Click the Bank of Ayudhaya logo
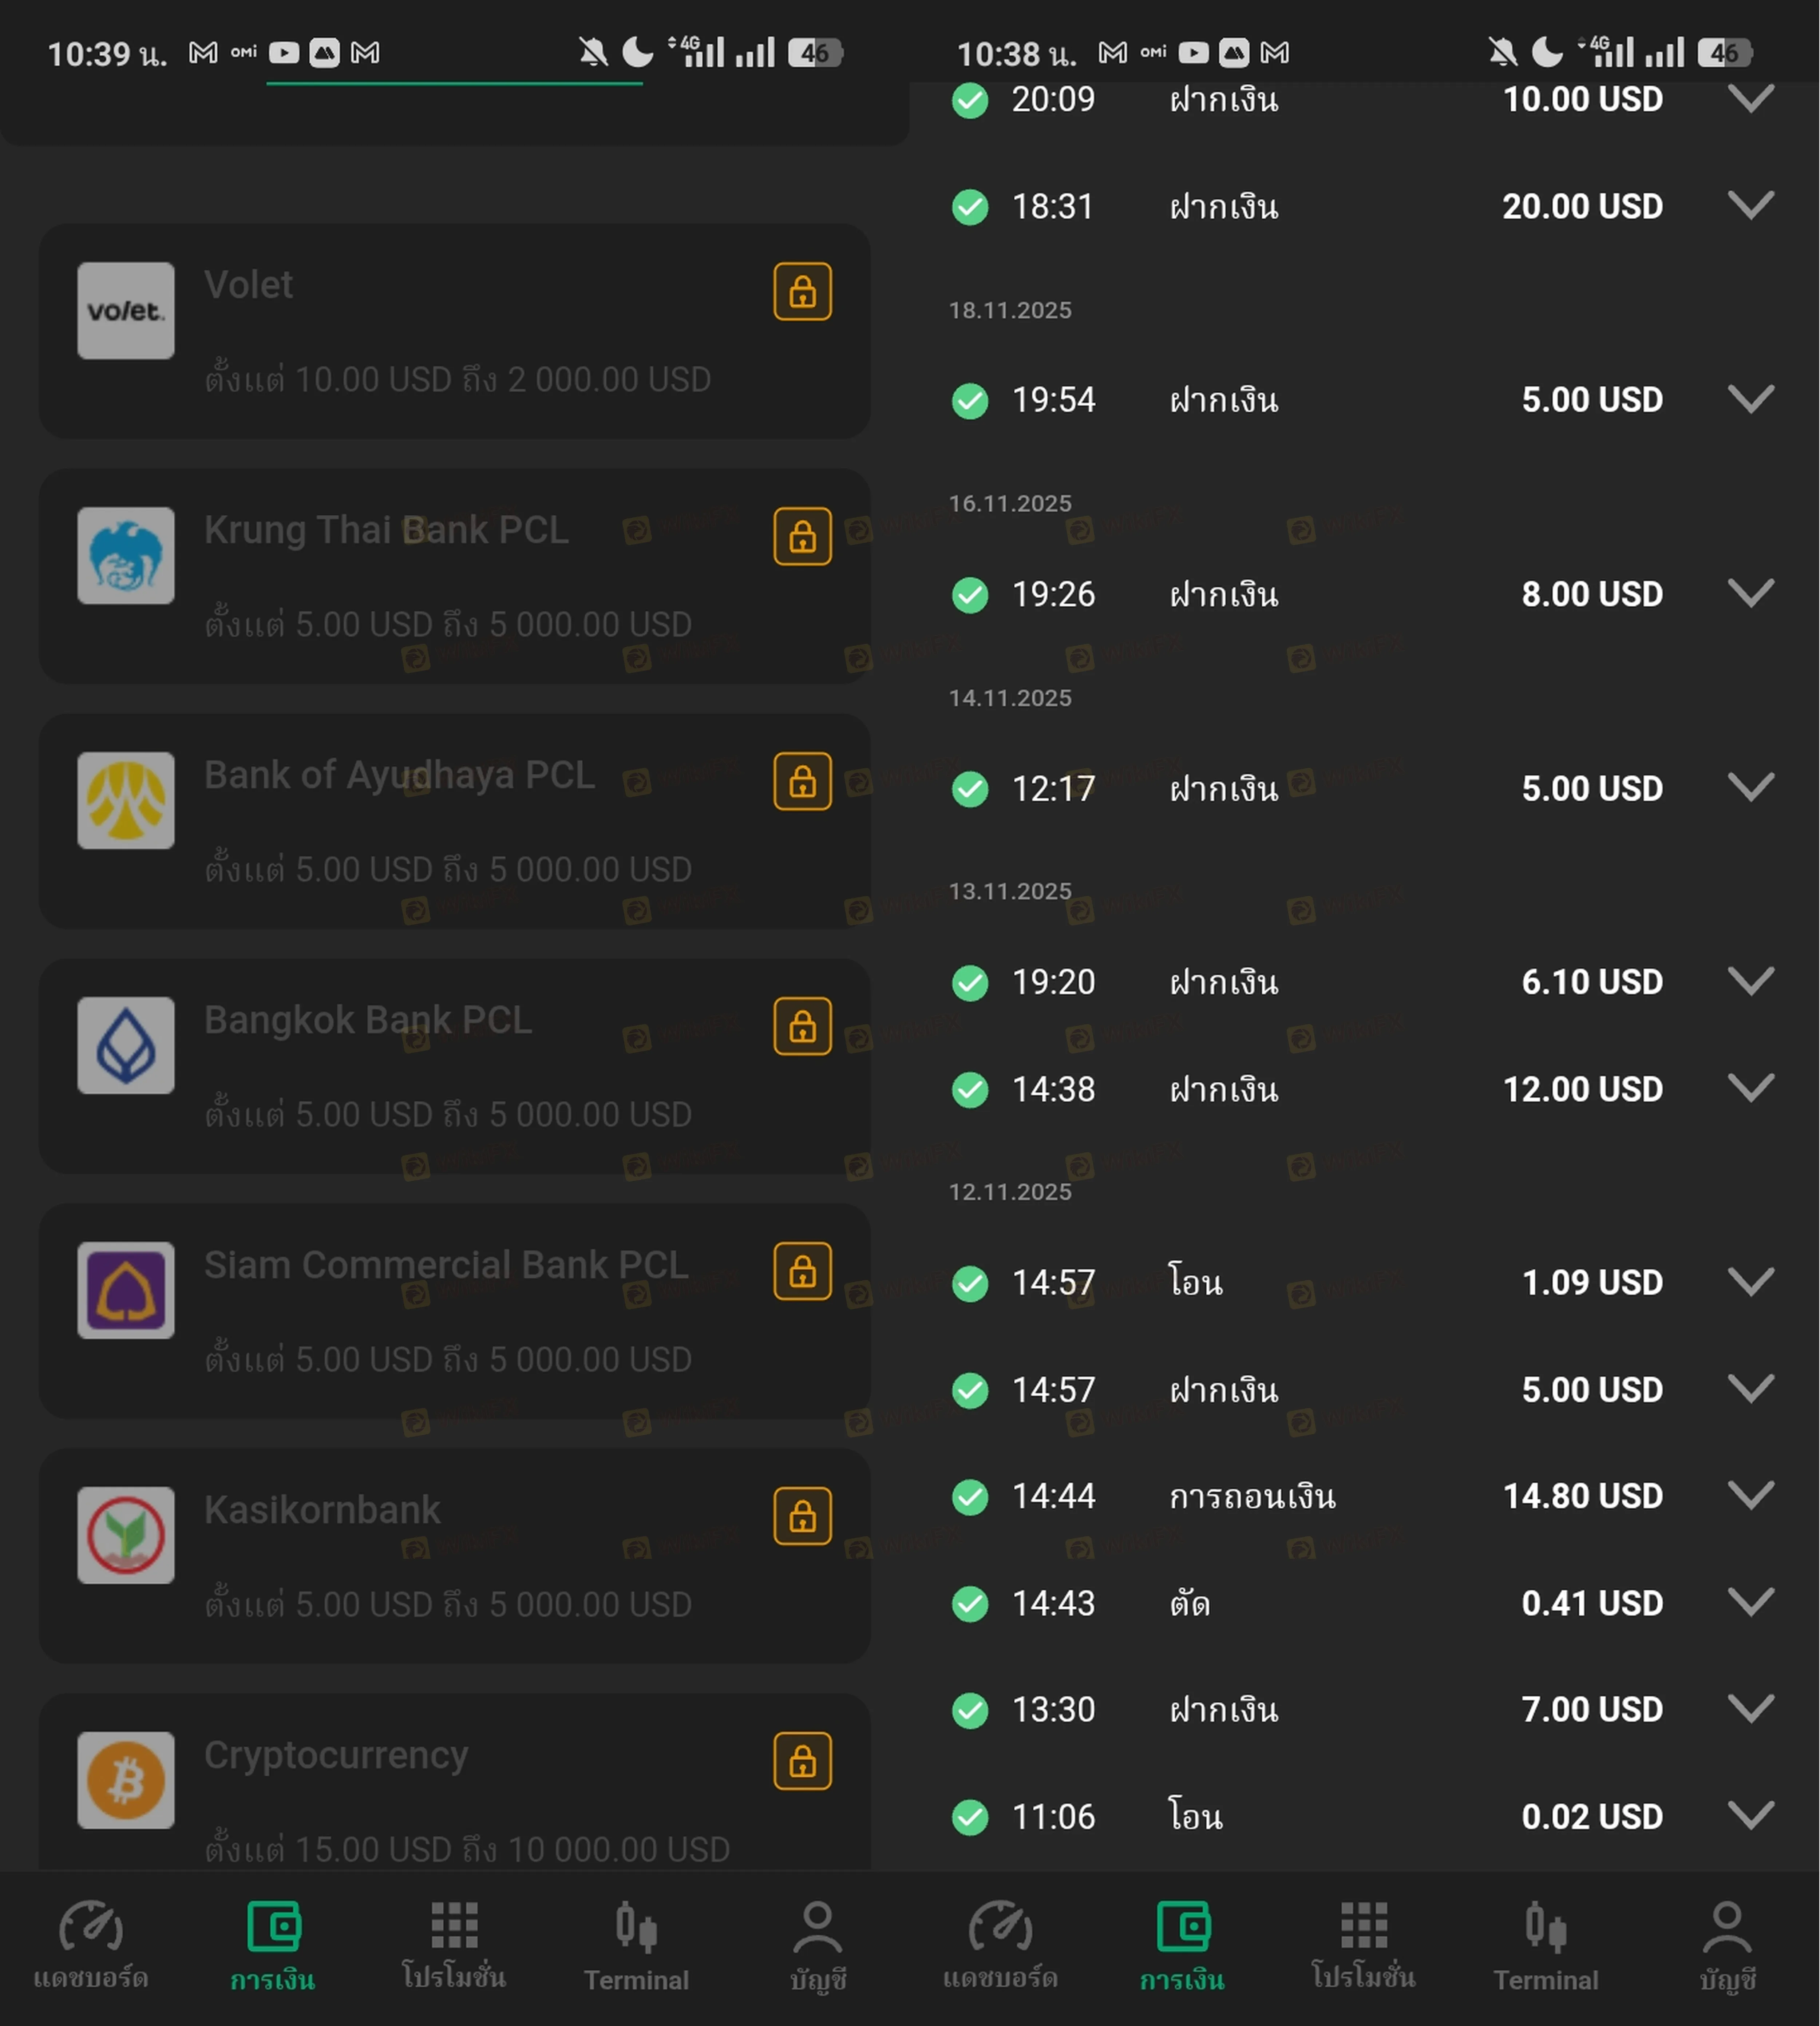 click(126, 800)
